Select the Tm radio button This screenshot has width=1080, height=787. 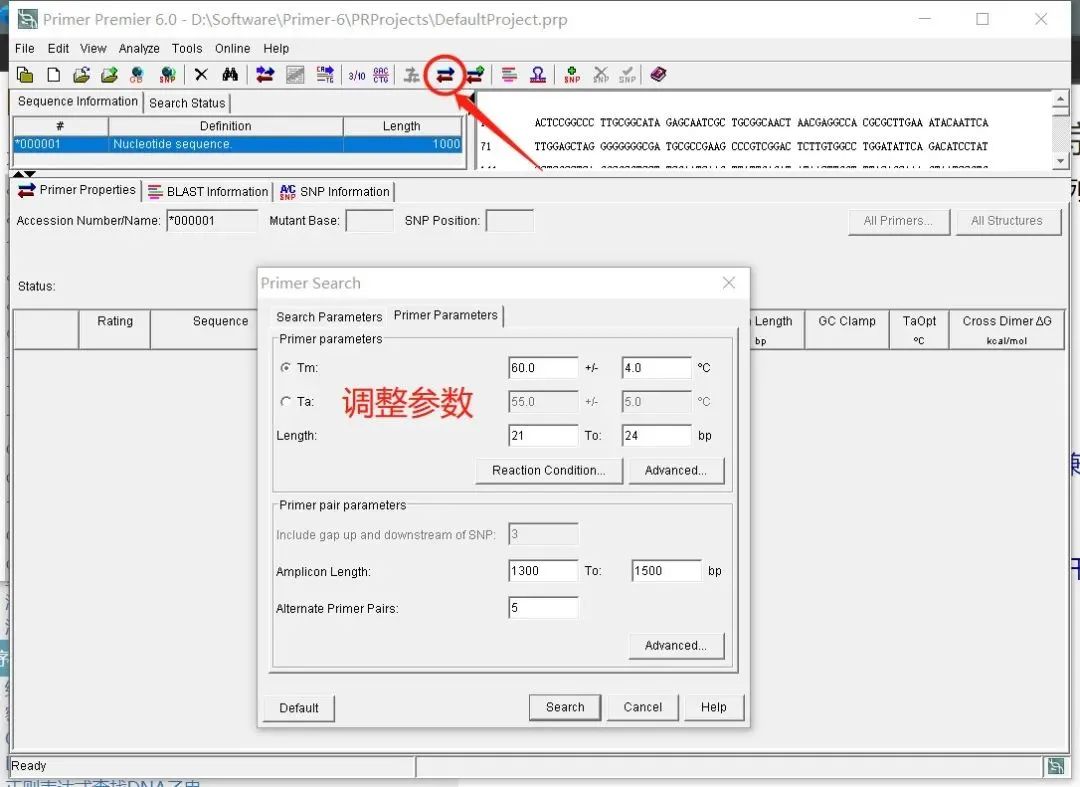pos(286,368)
